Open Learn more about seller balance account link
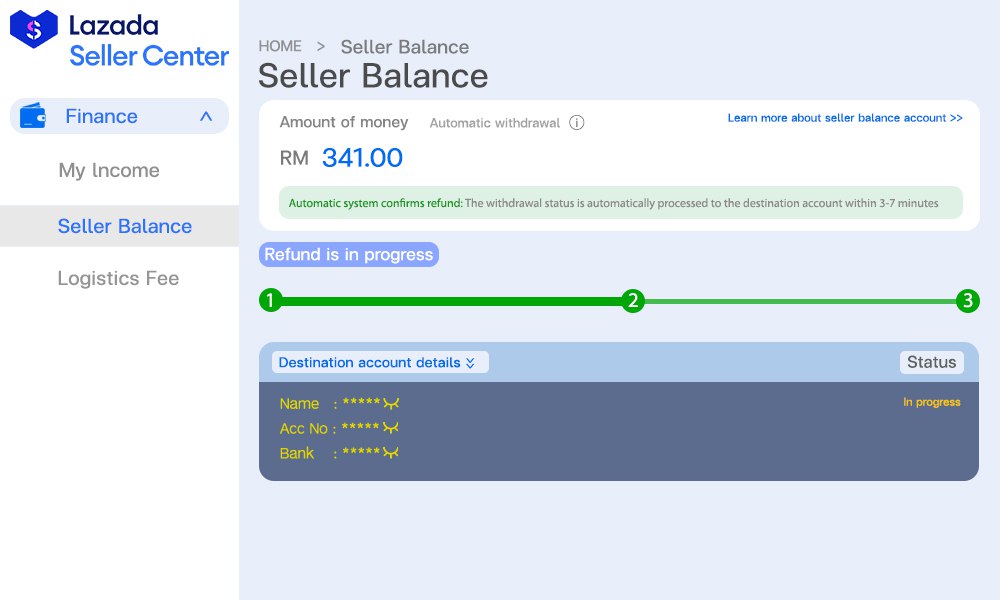The image size is (1000, 600). pyautogui.click(x=844, y=118)
